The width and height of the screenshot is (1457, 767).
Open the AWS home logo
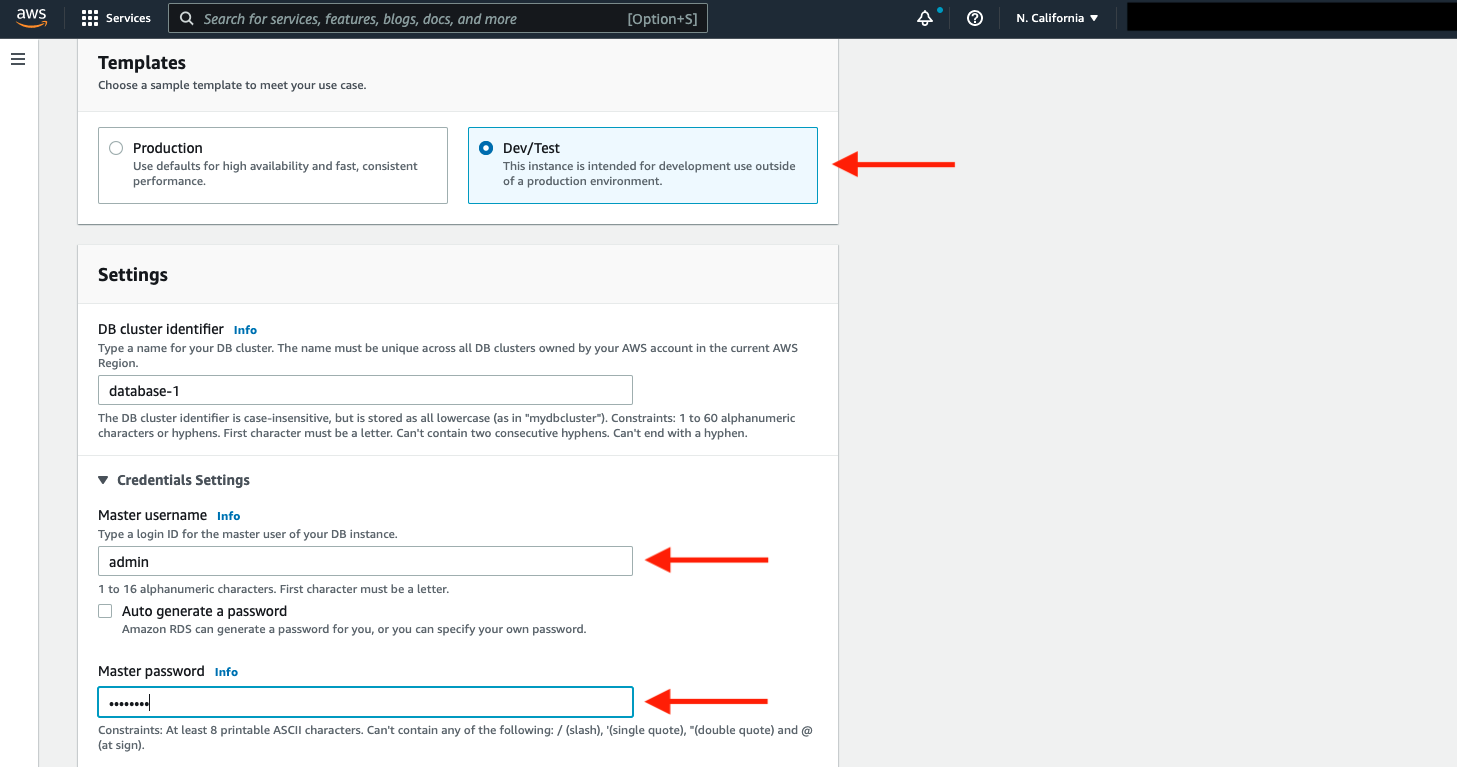point(32,18)
